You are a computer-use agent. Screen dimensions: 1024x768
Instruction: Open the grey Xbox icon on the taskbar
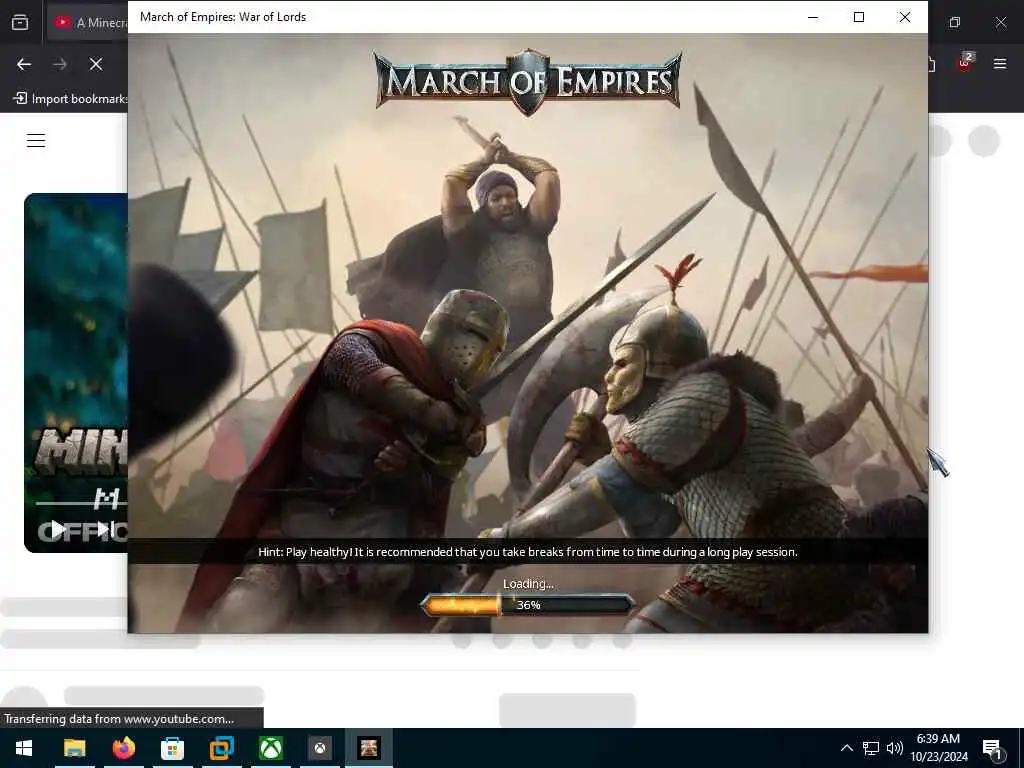[320, 748]
